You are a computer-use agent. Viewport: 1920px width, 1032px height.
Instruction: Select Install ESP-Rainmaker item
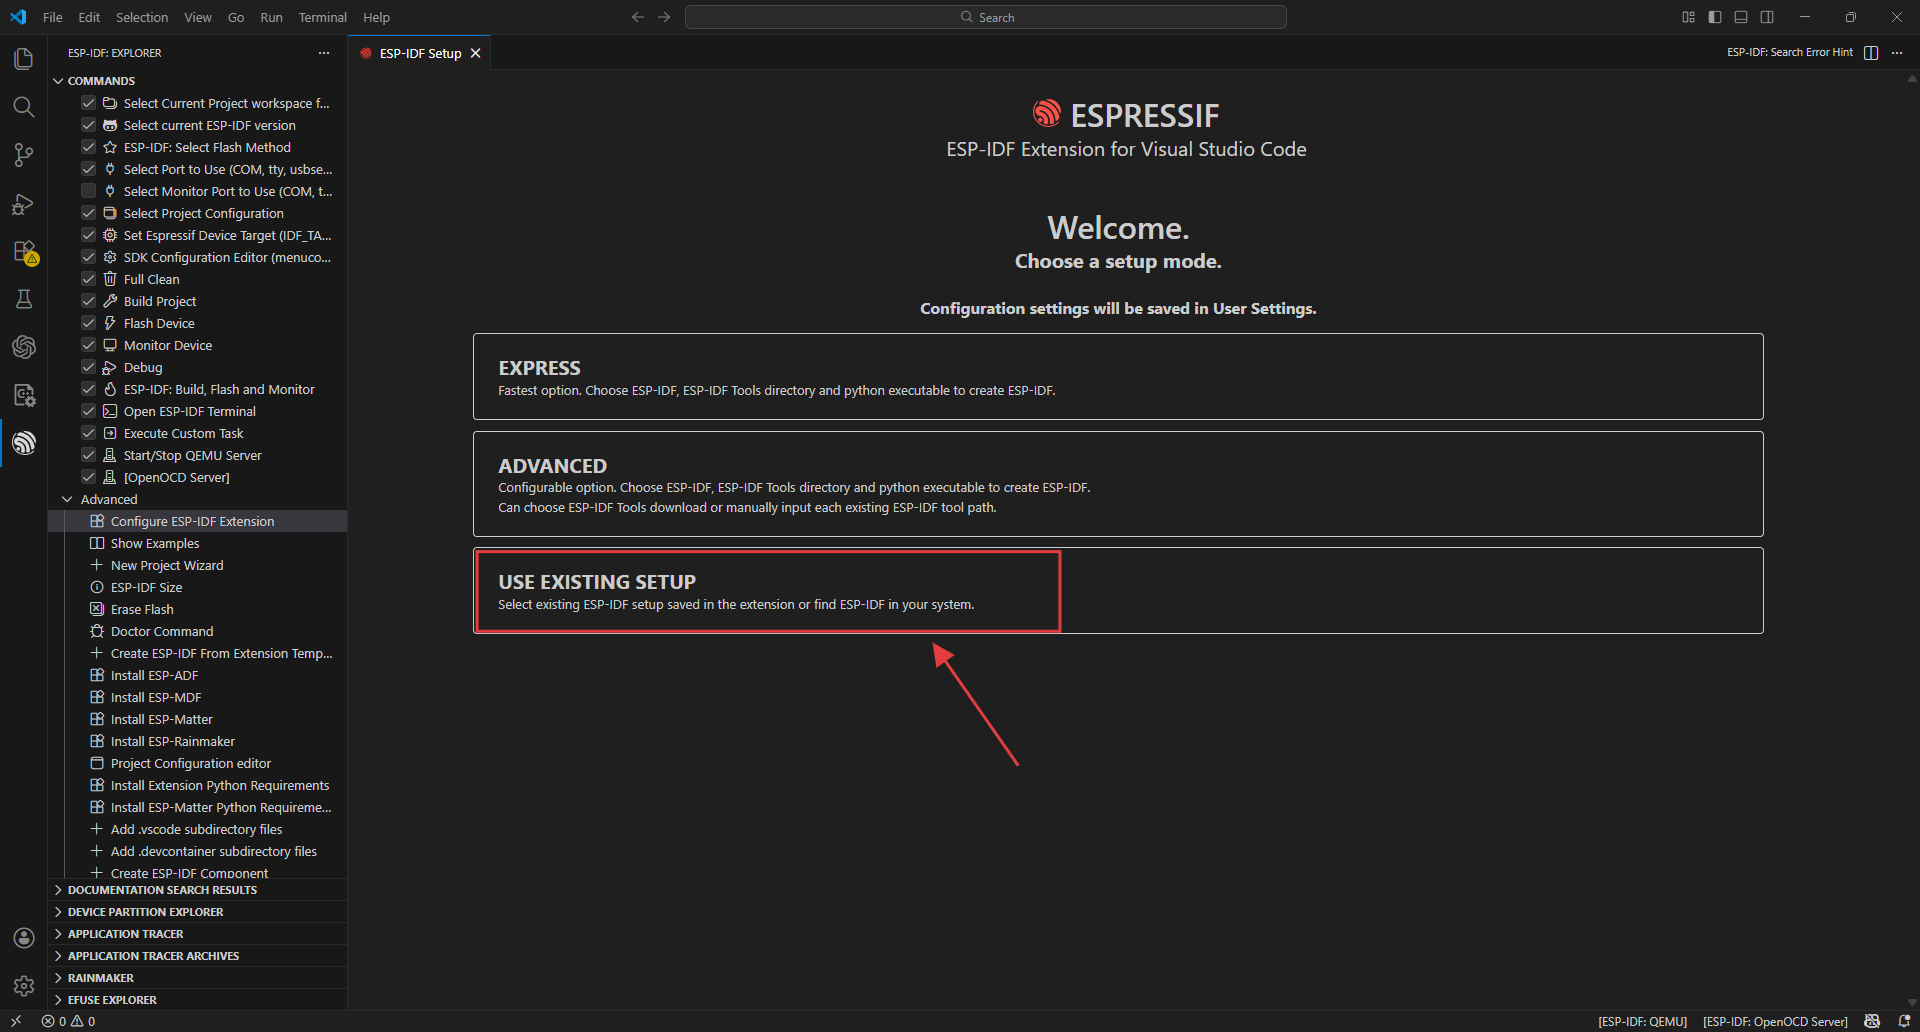[197, 741]
